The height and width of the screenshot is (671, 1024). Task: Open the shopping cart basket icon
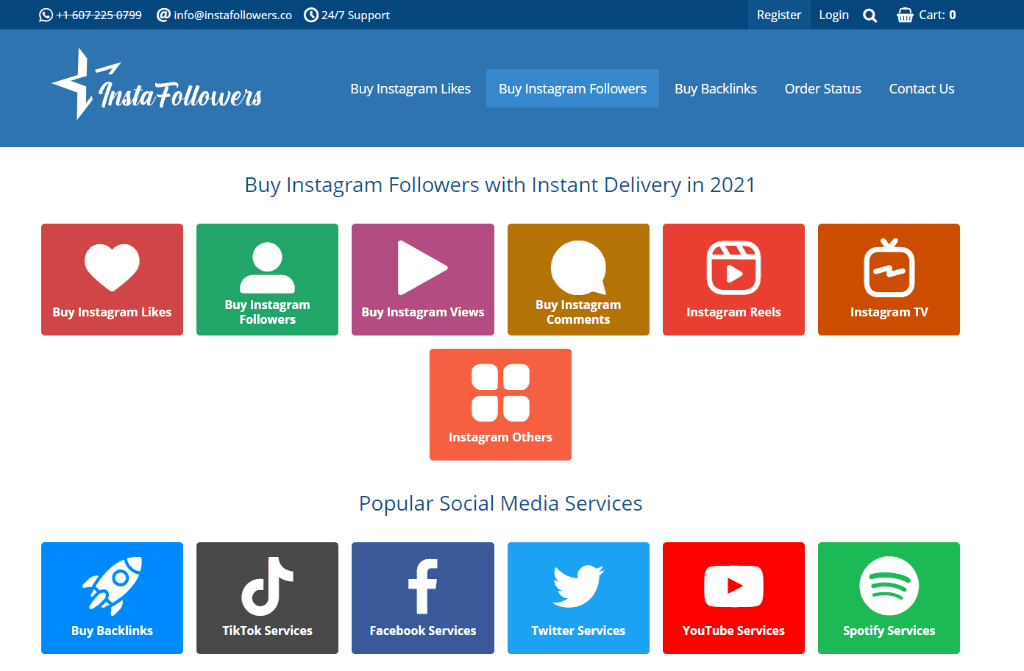pos(904,15)
